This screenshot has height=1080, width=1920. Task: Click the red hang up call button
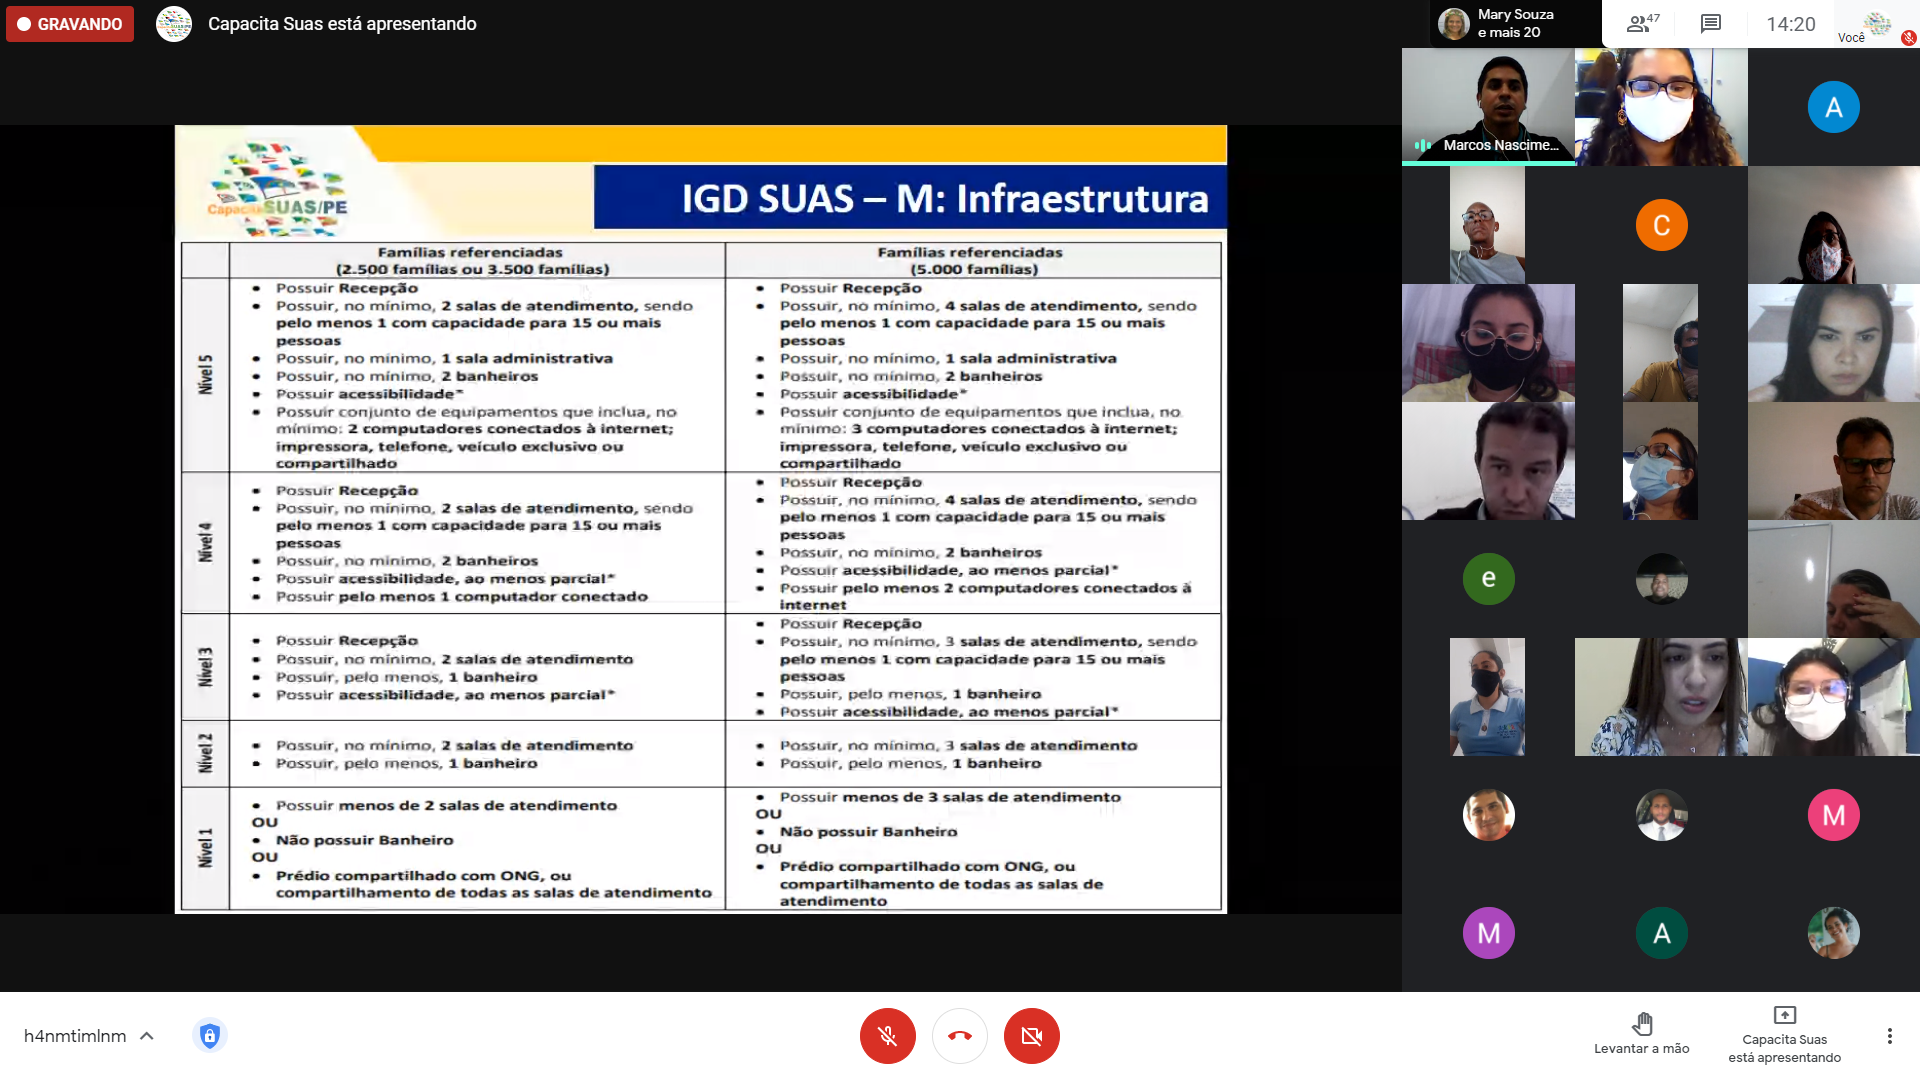pos(960,1036)
